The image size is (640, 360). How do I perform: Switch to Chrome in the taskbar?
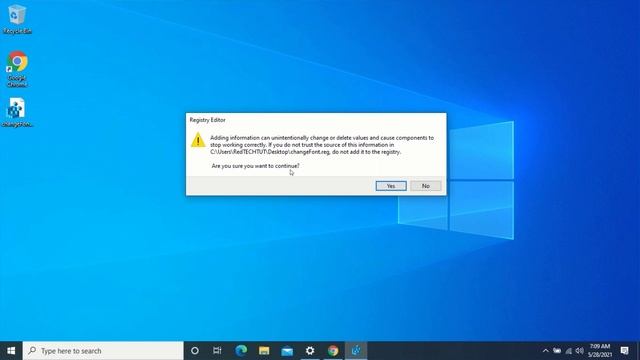click(x=333, y=351)
